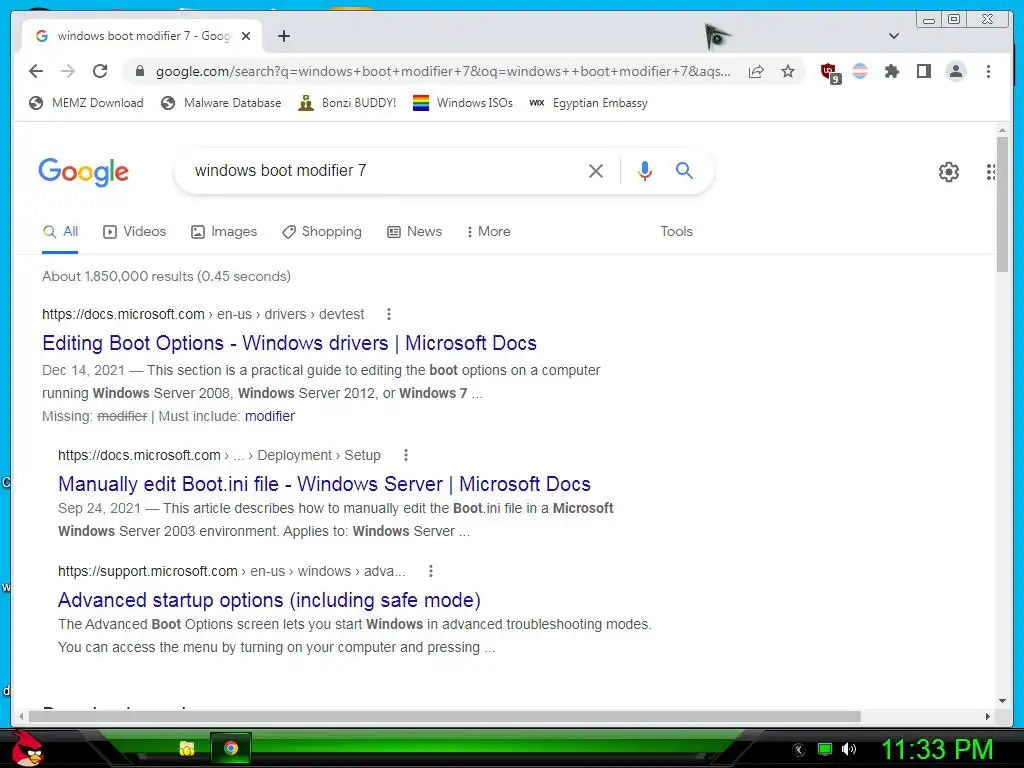Click the Google logo

(x=84, y=172)
